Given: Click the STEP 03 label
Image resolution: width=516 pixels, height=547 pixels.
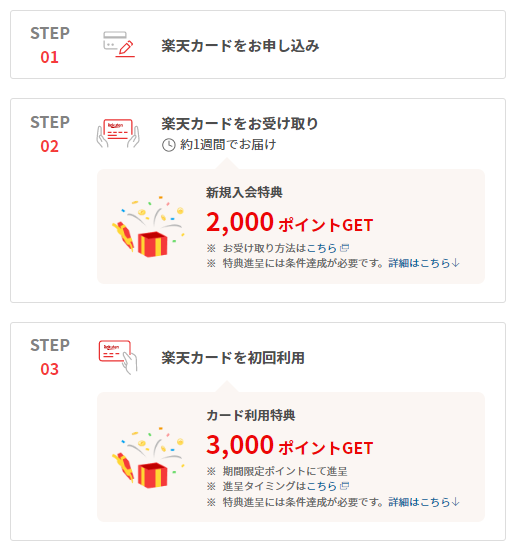Looking at the screenshot, I should click(50, 357).
